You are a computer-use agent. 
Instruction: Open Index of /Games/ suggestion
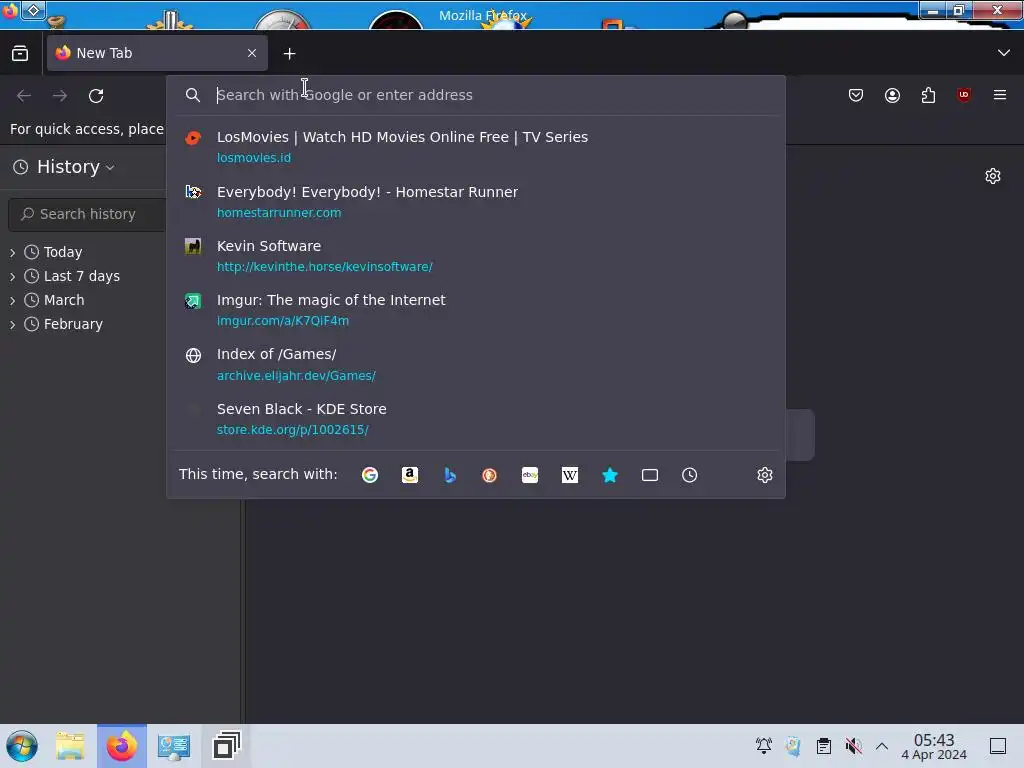475,364
